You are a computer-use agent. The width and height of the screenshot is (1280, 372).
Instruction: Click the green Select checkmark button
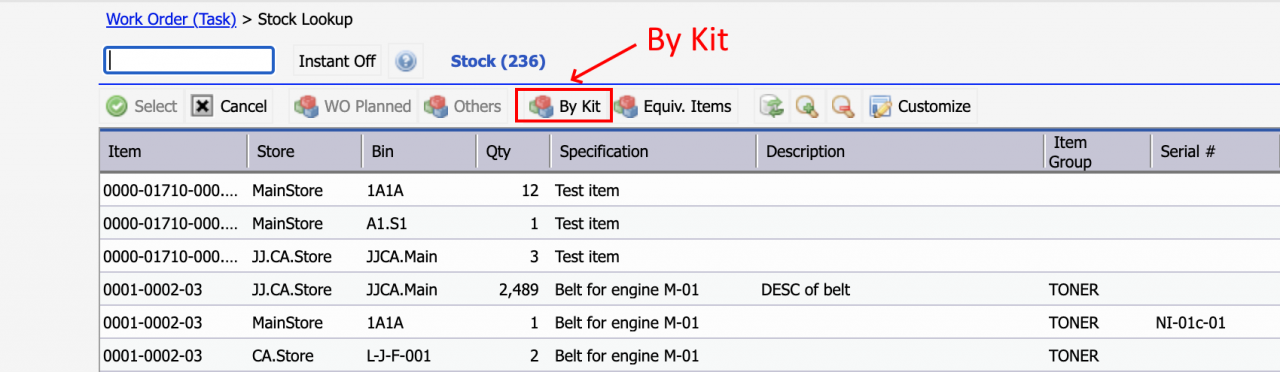click(142, 106)
